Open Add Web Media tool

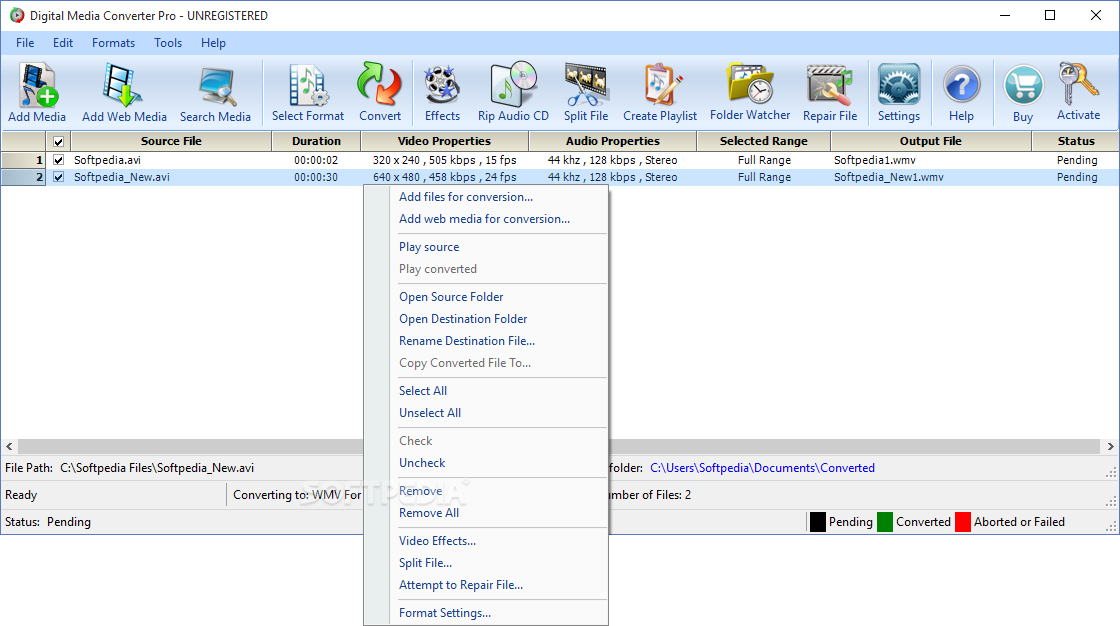click(x=124, y=93)
